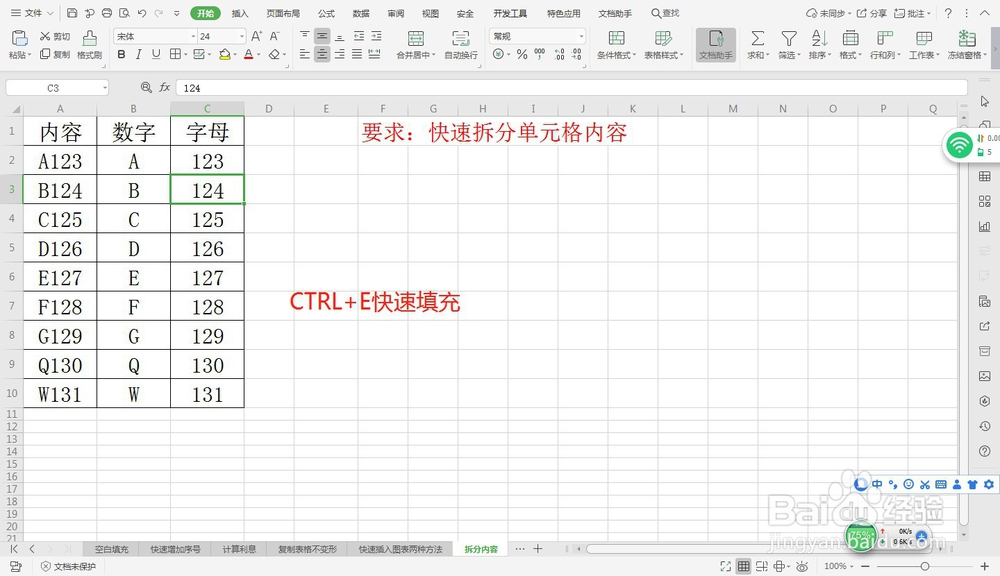Add a new sheet with plus button
Viewport: 1000px width, 576px height.
tap(538, 549)
